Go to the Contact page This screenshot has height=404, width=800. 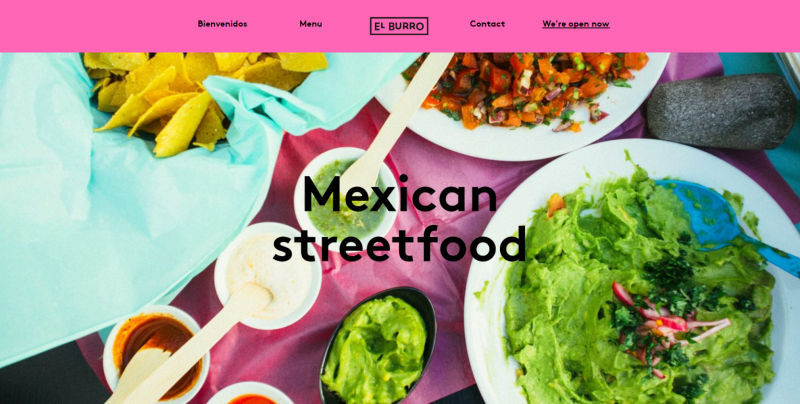(x=487, y=24)
